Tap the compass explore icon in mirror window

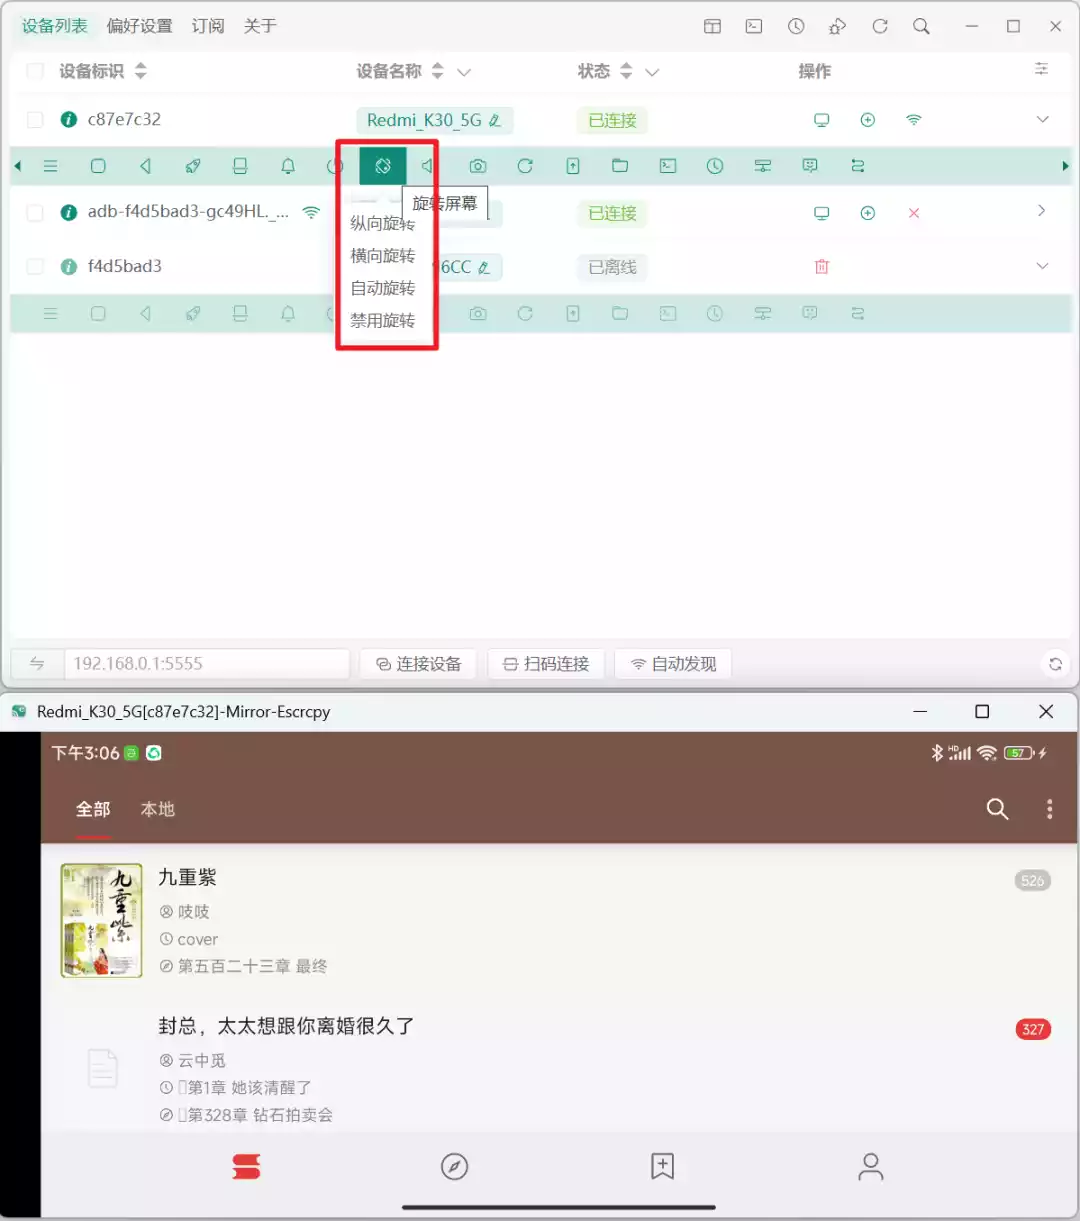pyautogui.click(x=455, y=1166)
